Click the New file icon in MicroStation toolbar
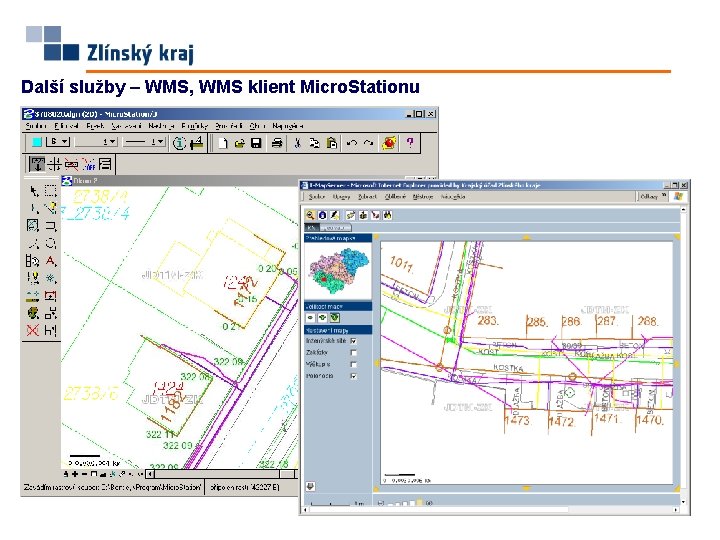This screenshot has width=720, height=540. pyautogui.click(x=223, y=143)
